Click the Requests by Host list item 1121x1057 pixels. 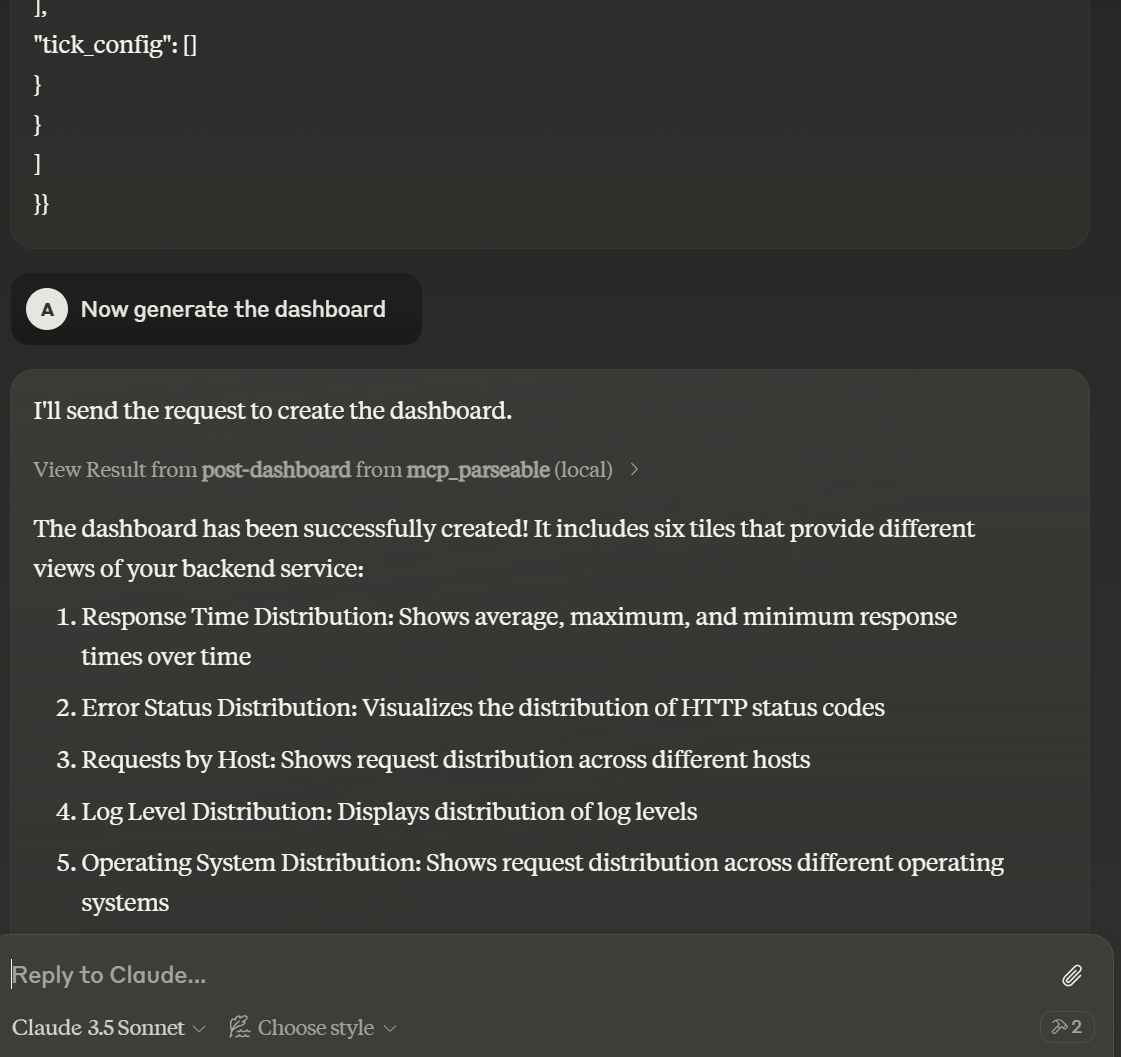(x=445, y=760)
